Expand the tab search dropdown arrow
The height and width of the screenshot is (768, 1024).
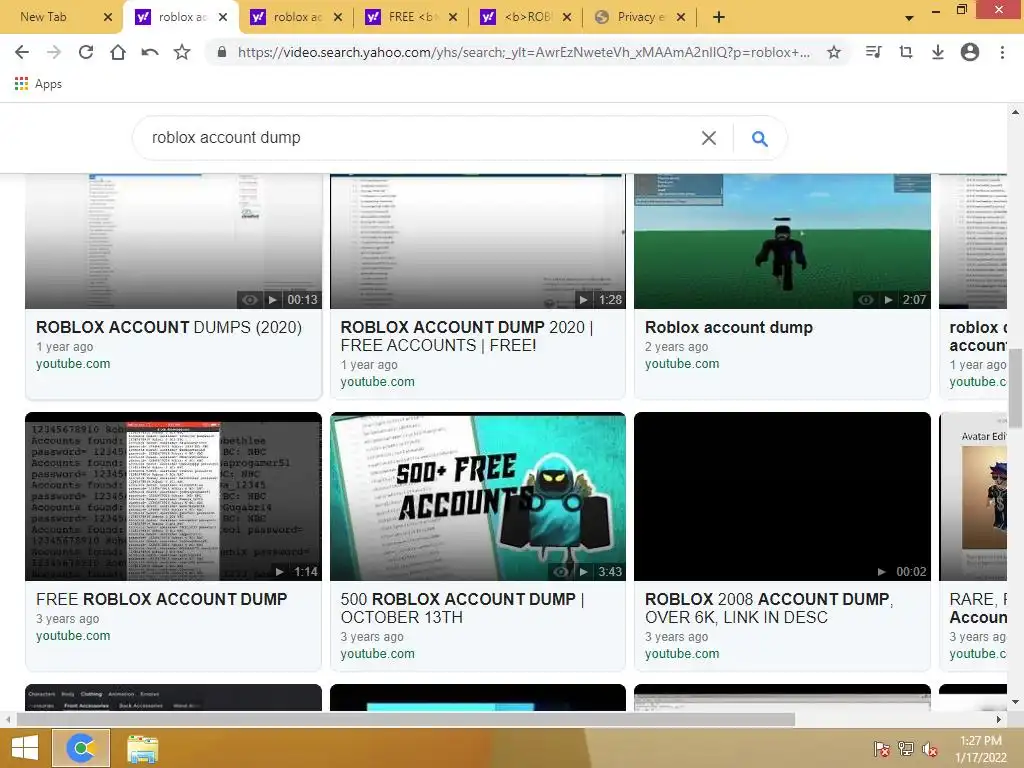point(909,18)
